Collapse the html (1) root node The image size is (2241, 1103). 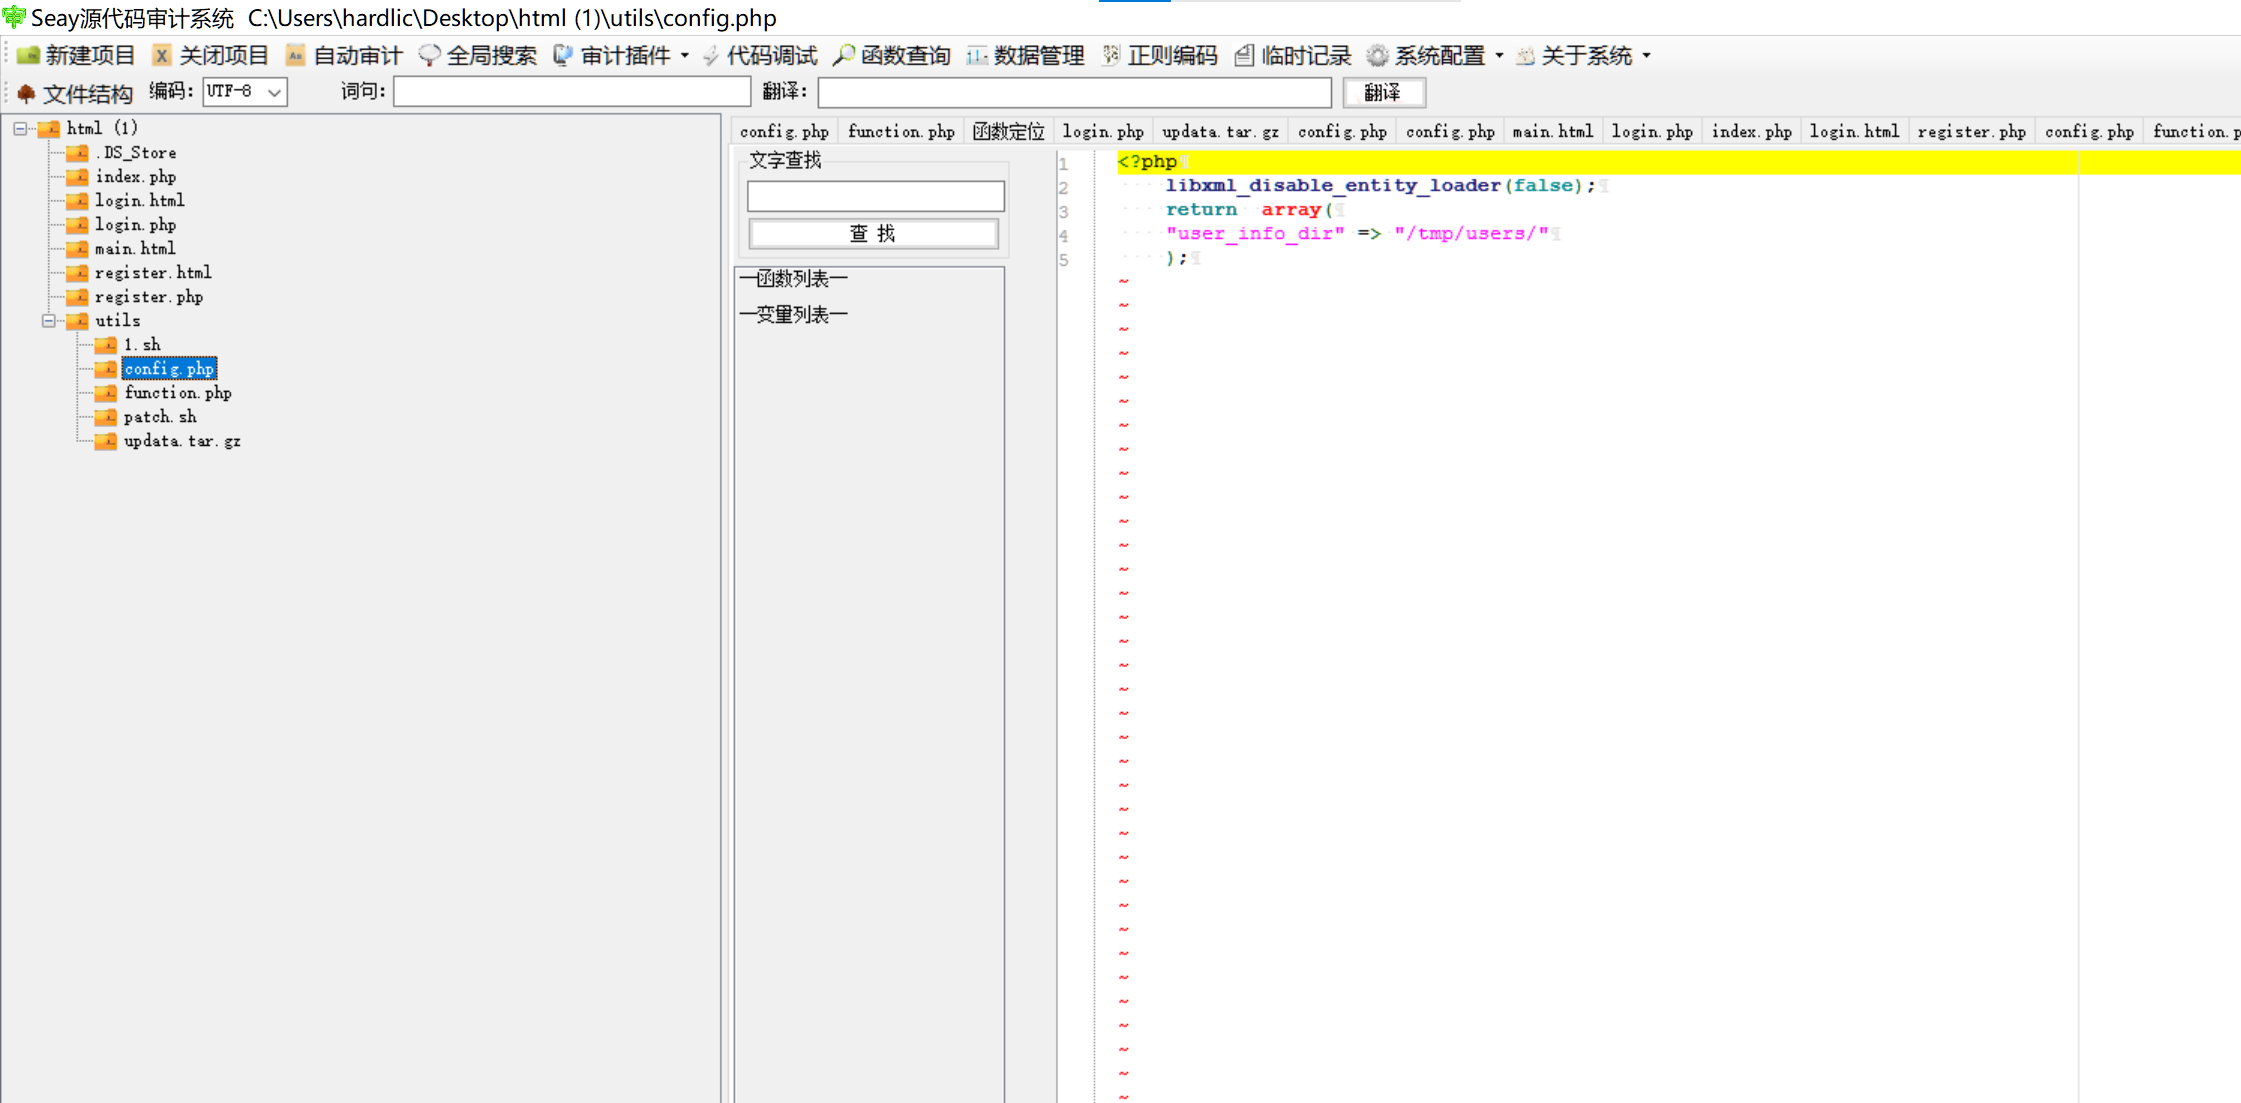pos(20,128)
